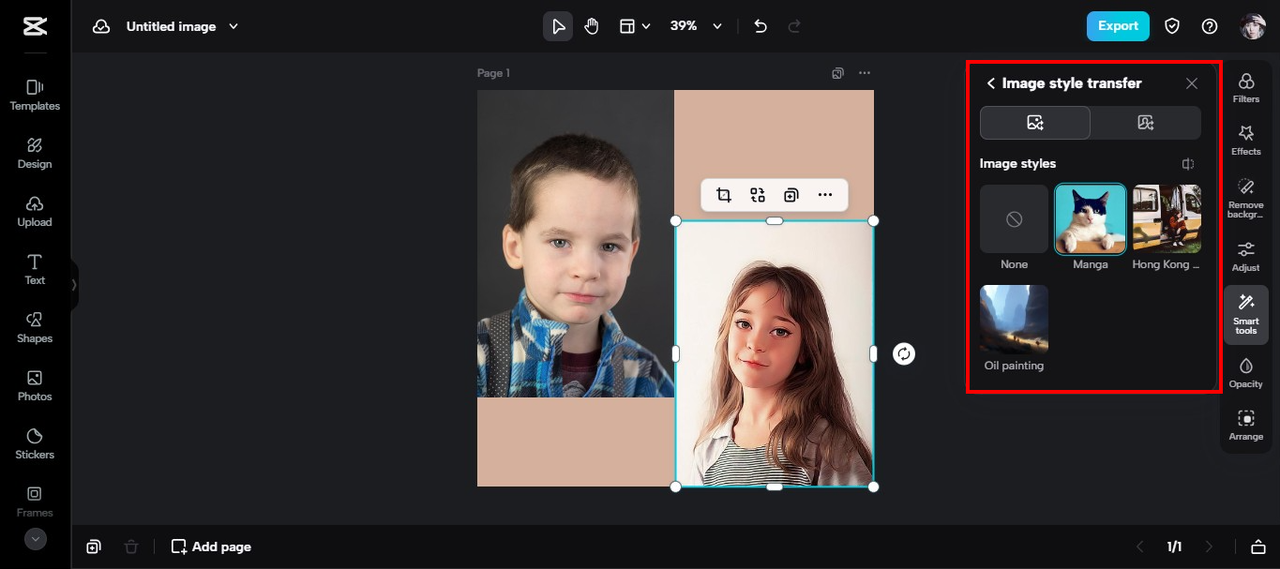Click the Page 1 label
This screenshot has height=569, width=1280.
pyautogui.click(x=493, y=73)
